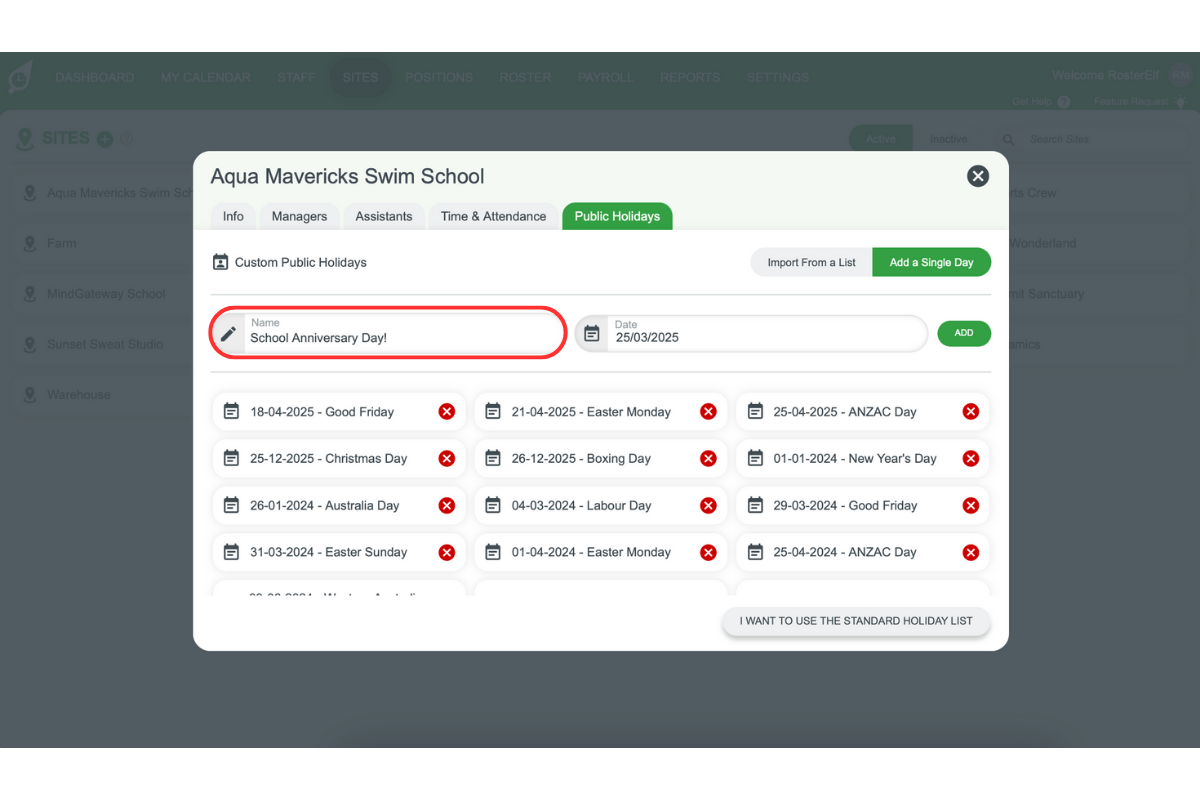1200x800 pixels.
Task: Click the Custom Public Holidays badge icon
Action: tap(221, 261)
